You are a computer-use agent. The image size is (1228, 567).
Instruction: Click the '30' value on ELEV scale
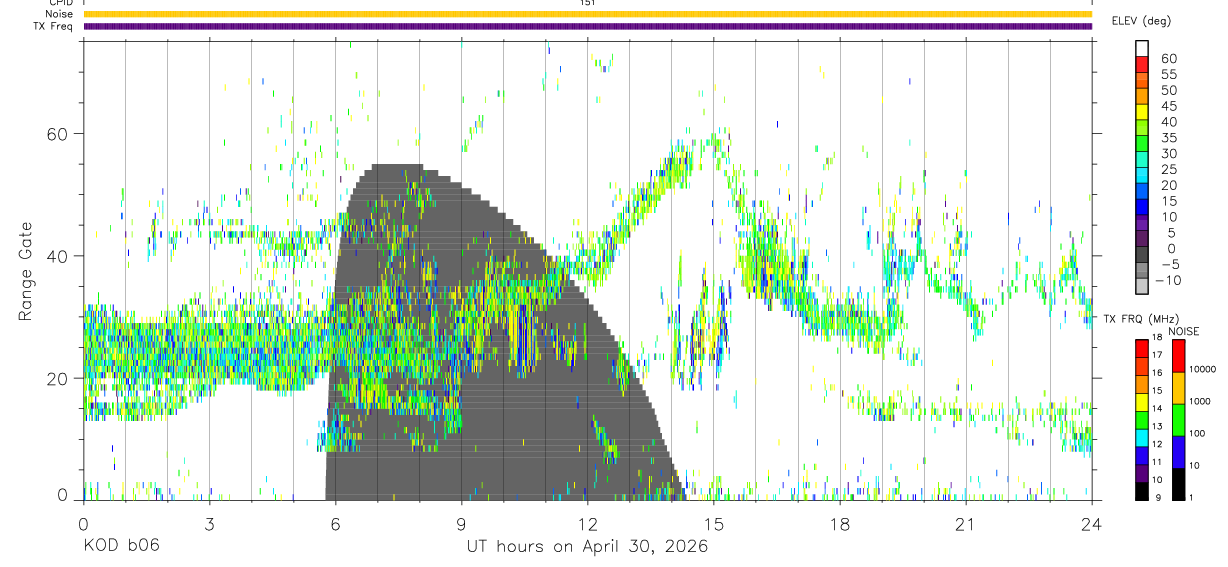(1168, 154)
